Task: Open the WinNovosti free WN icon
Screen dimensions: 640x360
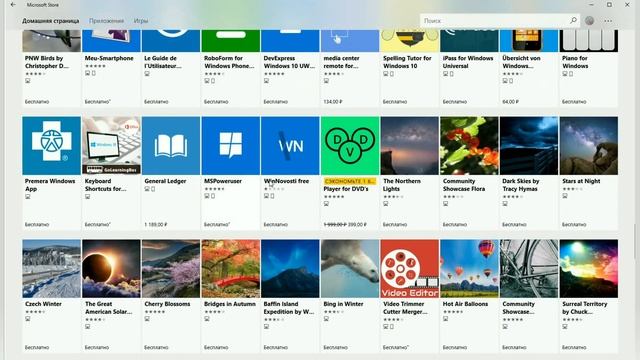Action: 290,146
